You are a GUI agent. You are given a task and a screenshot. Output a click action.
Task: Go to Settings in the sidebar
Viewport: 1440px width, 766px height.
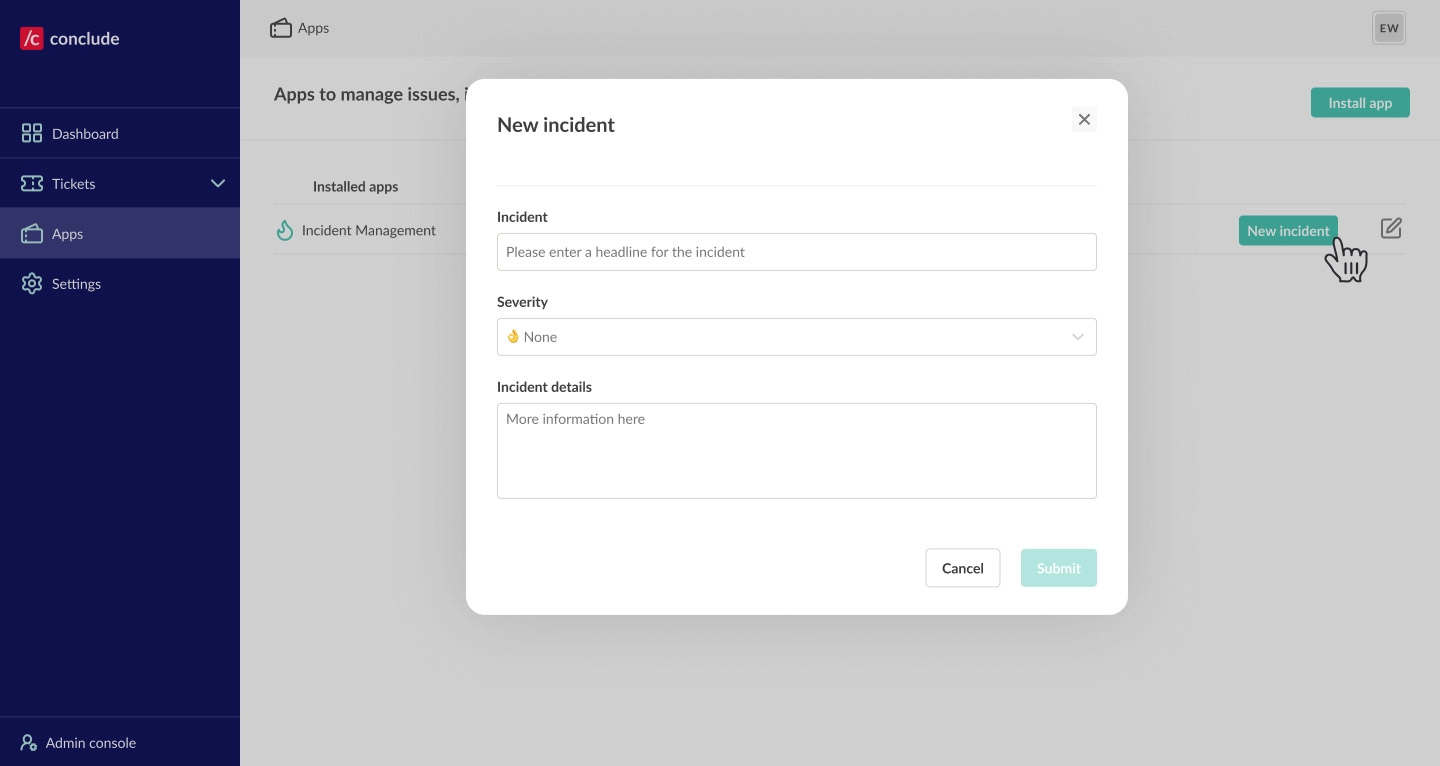pos(76,284)
